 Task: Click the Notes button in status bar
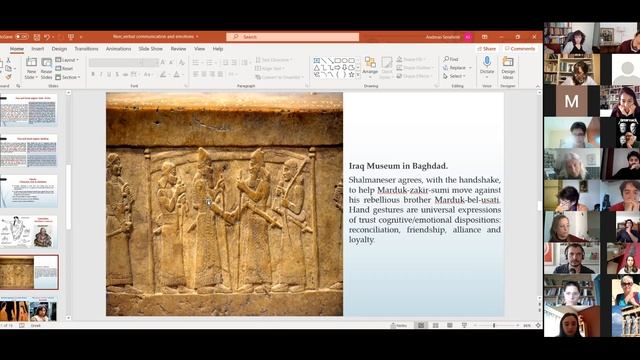[x=399, y=325]
